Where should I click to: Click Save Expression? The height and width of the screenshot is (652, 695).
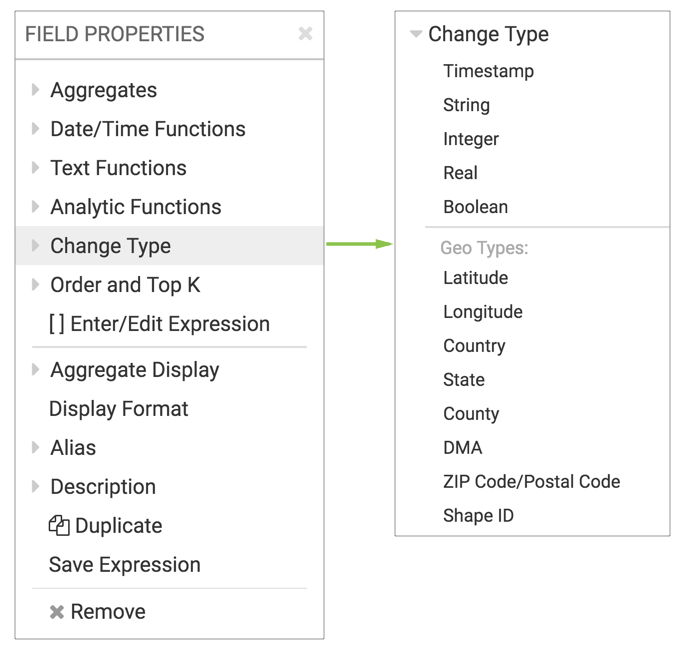tap(124, 565)
